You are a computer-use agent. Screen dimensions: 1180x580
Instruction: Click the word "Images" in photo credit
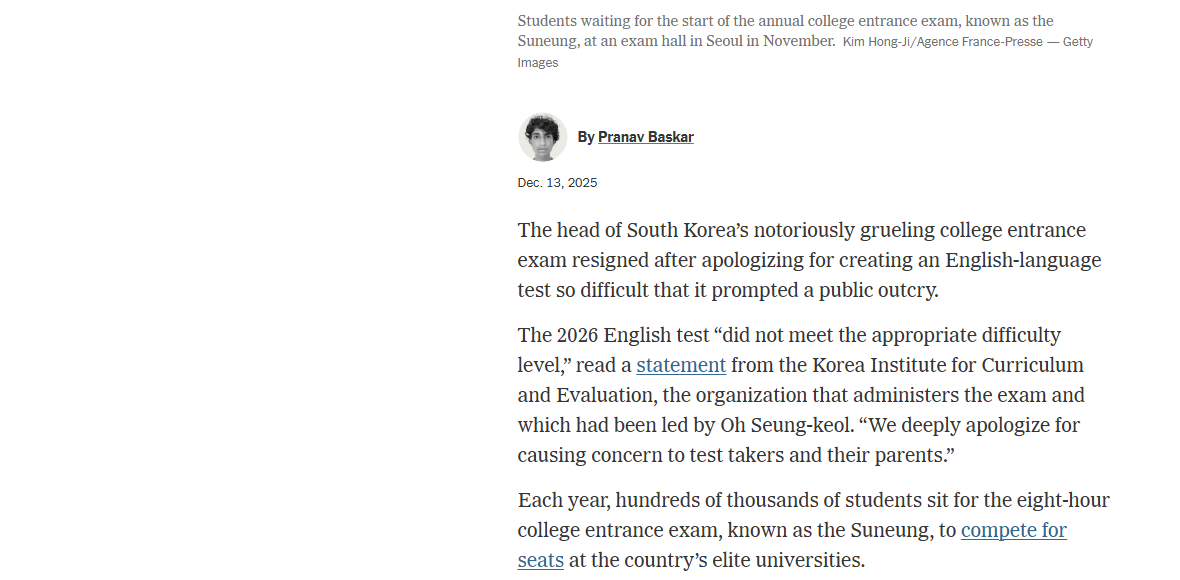click(537, 63)
